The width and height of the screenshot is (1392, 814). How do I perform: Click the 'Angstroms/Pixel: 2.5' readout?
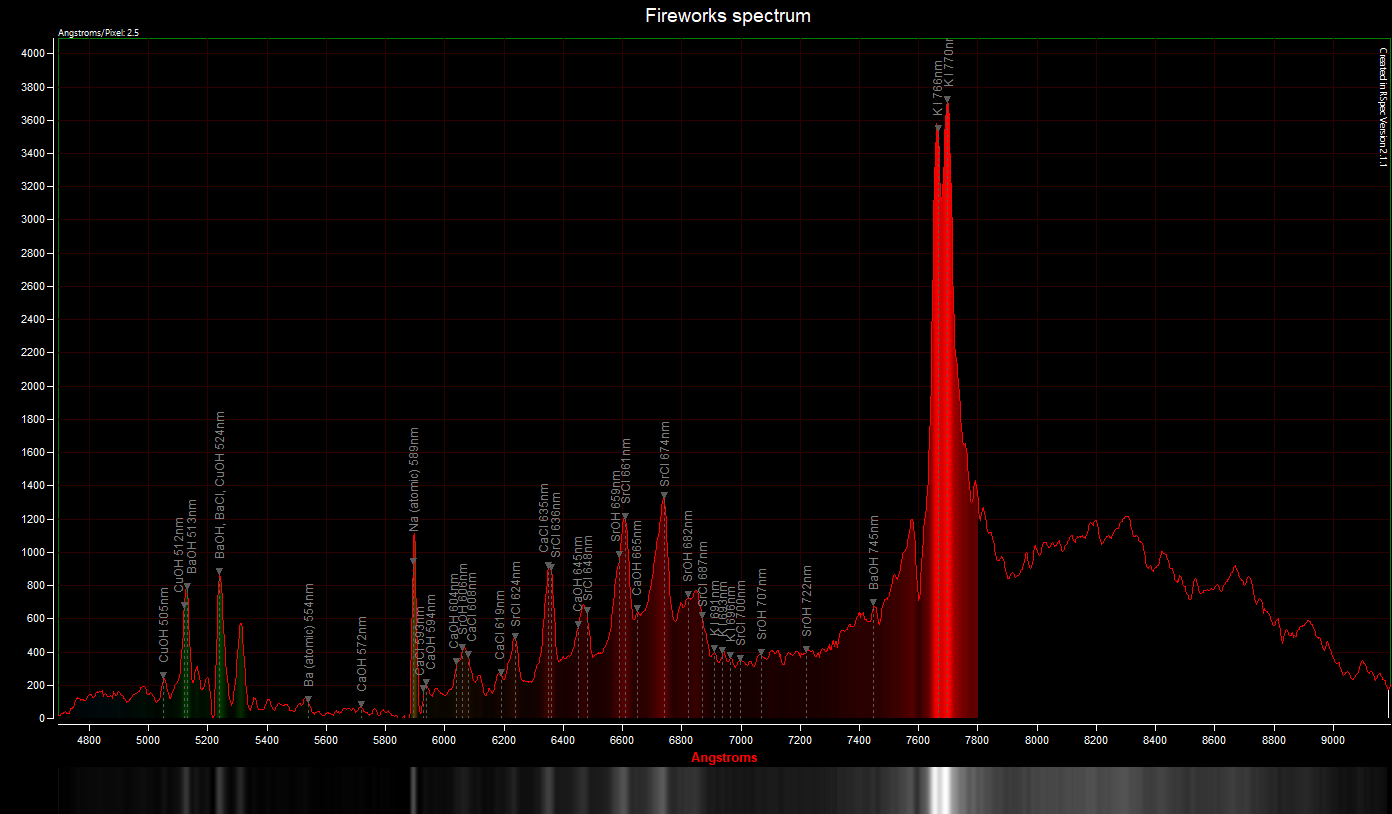[99, 33]
